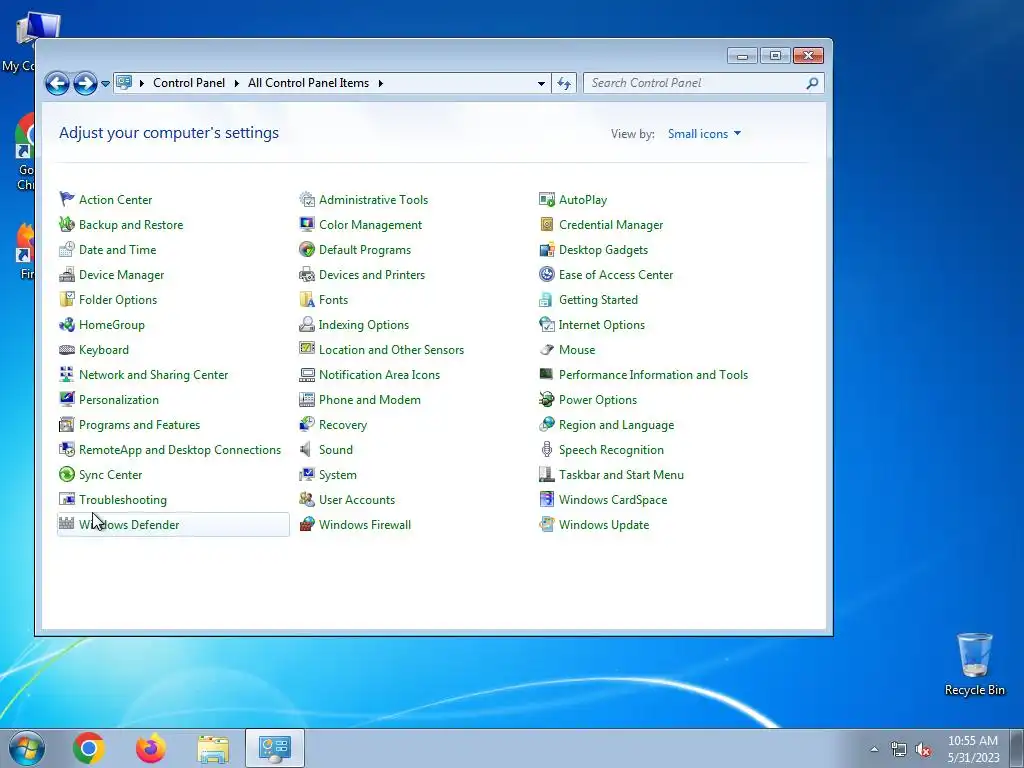Screen dimensions: 1024x768
Task: Open the Speech Recognition microphone icon
Action: pyautogui.click(x=547, y=449)
